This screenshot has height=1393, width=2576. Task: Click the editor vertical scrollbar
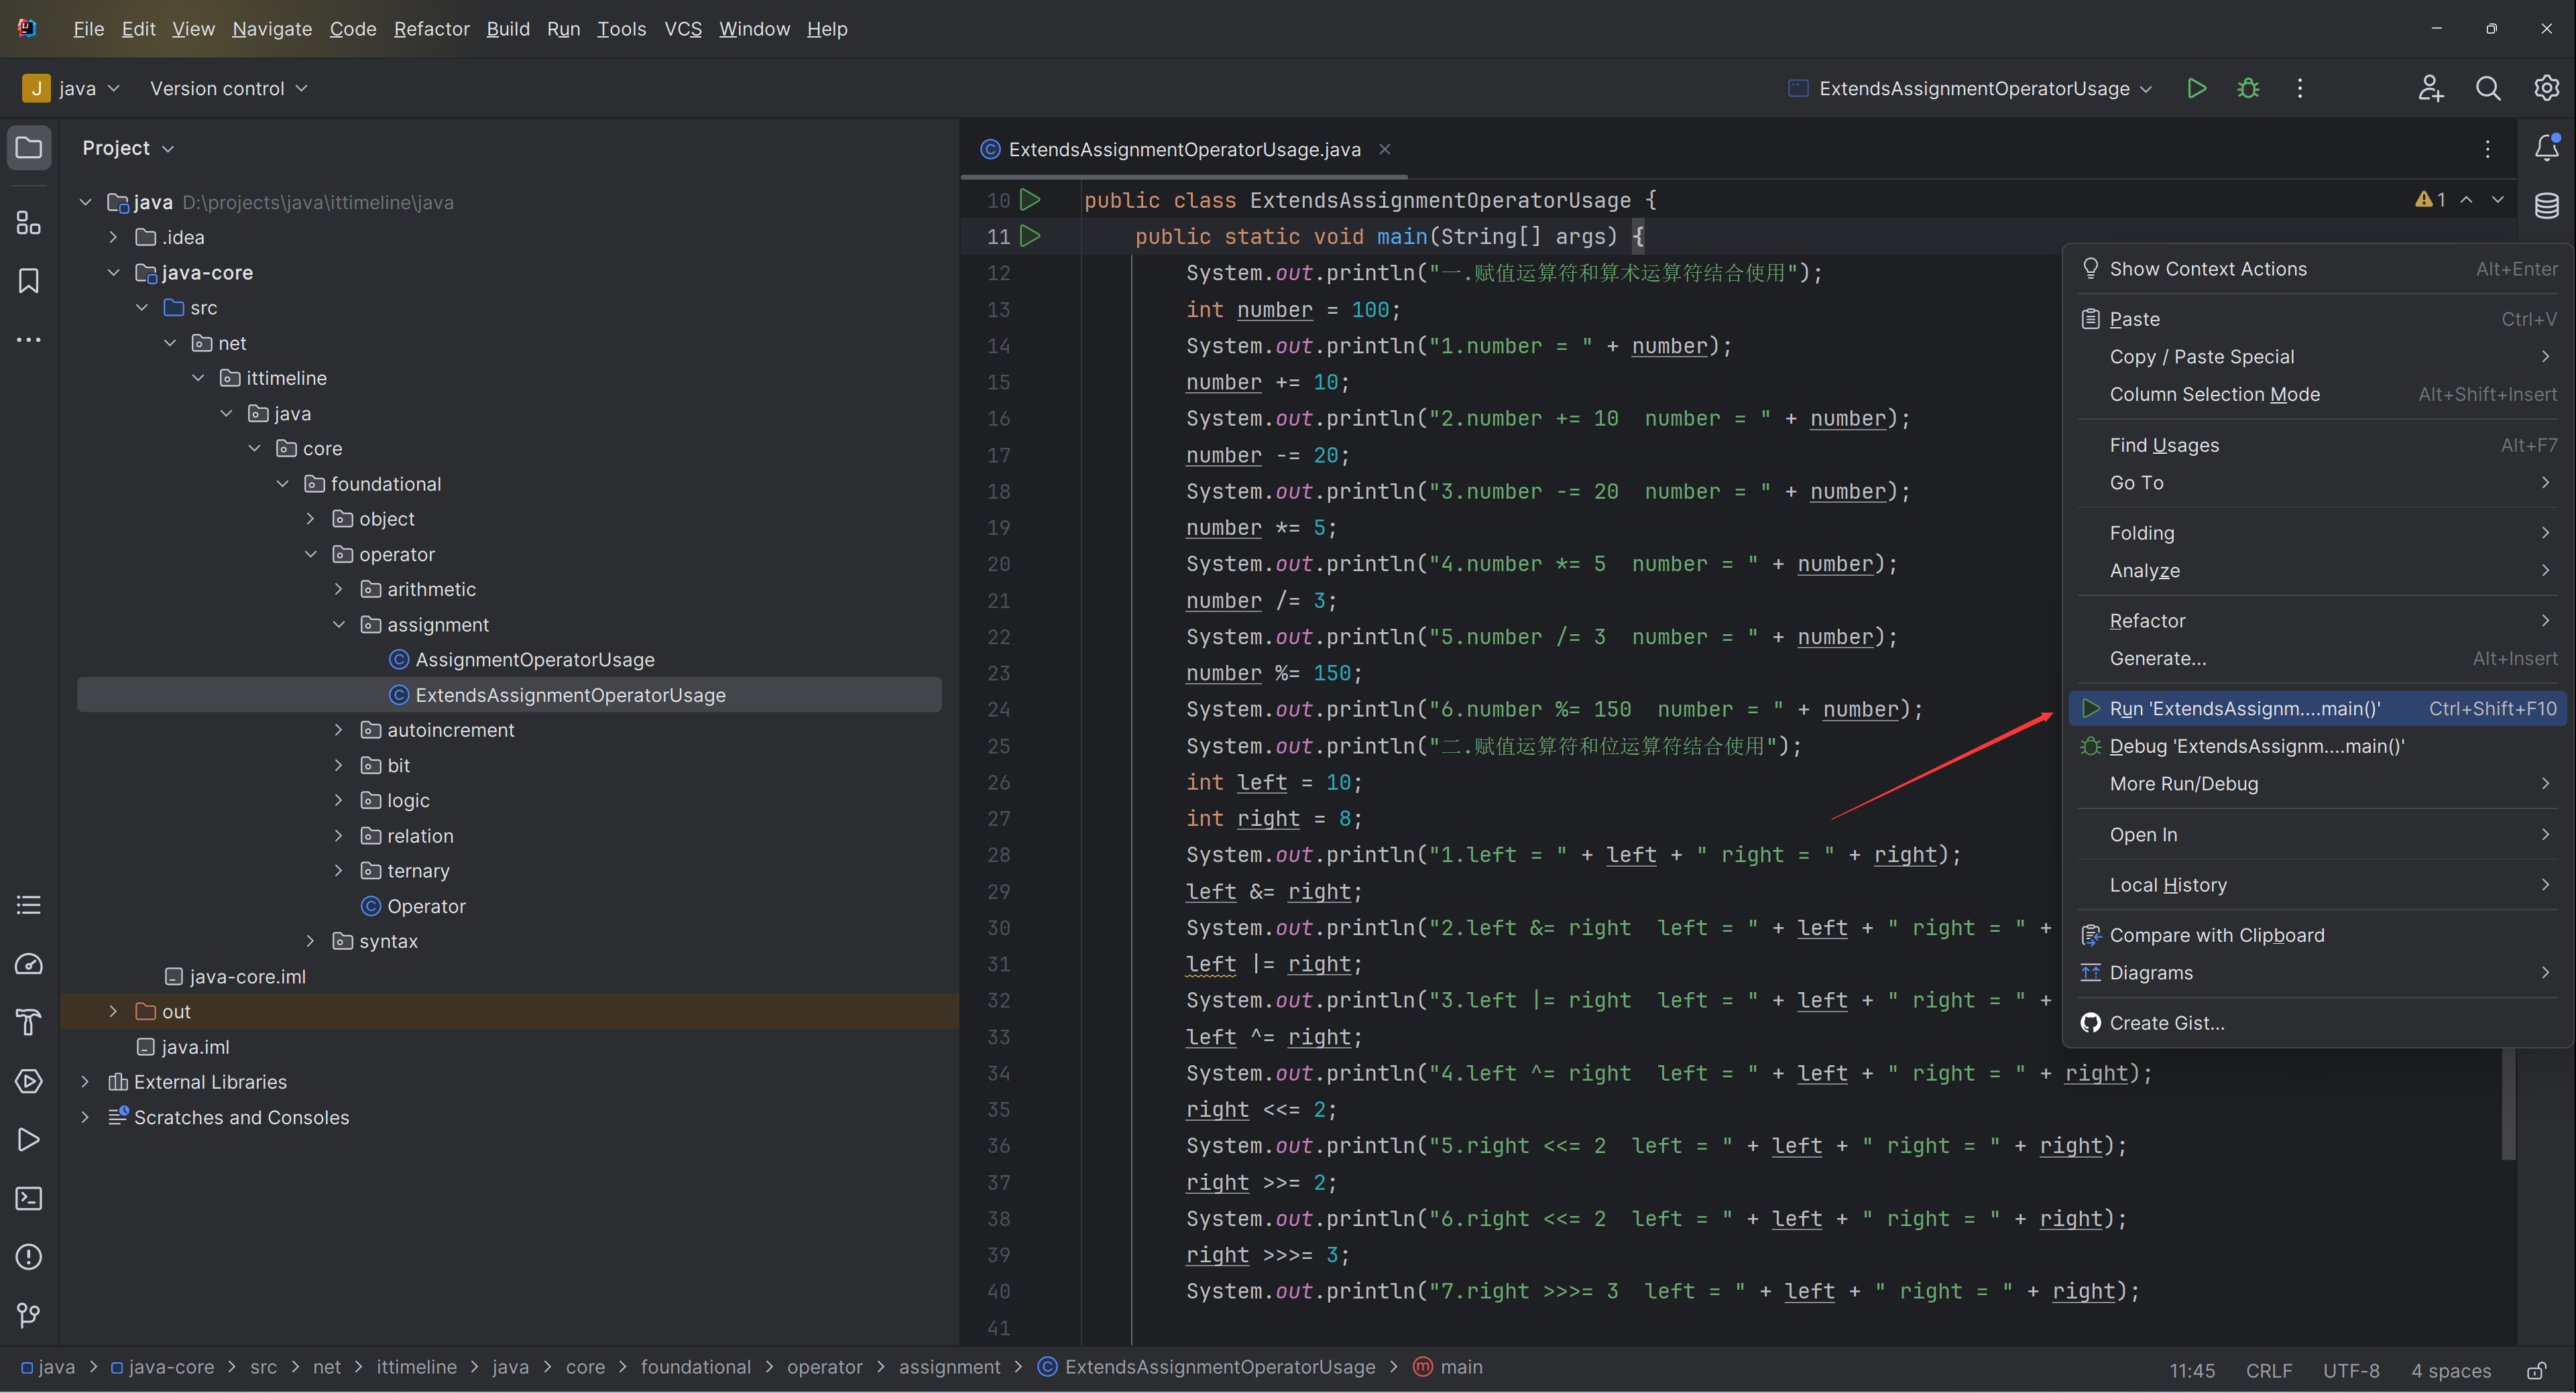click(x=2507, y=1104)
